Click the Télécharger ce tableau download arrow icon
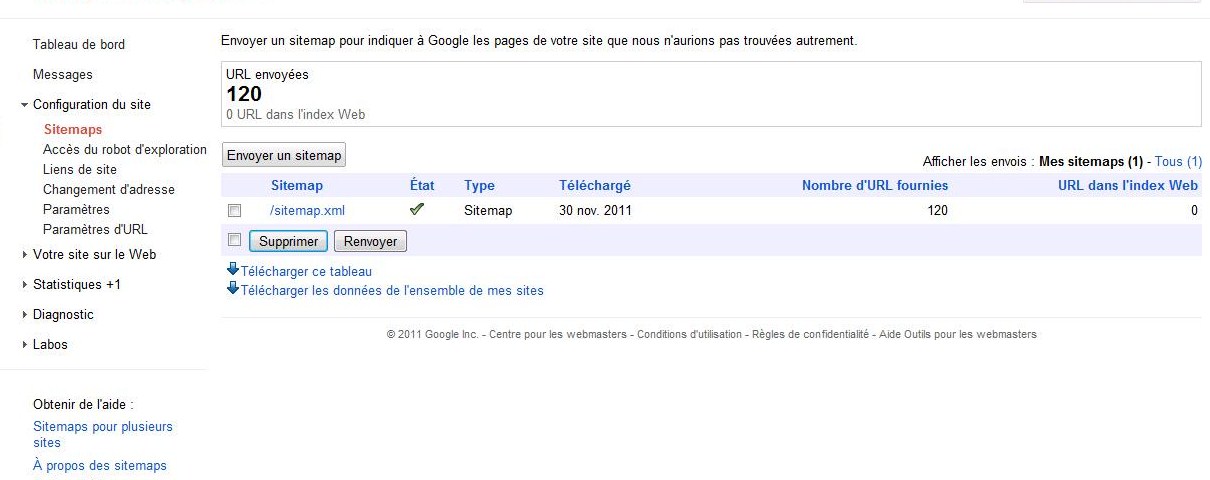Image resolution: width=1210 pixels, height=480 pixels. (x=233, y=270)
